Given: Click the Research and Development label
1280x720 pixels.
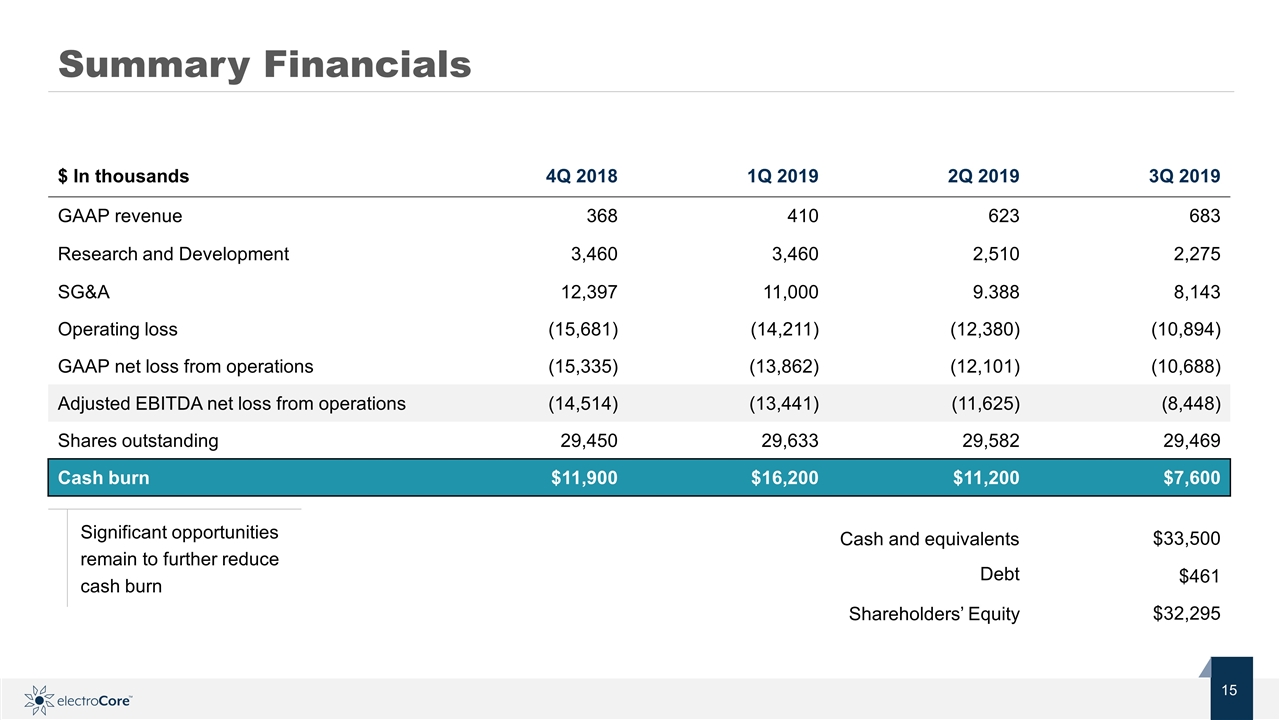Looking at the screenshot, I should pos(173,253).
